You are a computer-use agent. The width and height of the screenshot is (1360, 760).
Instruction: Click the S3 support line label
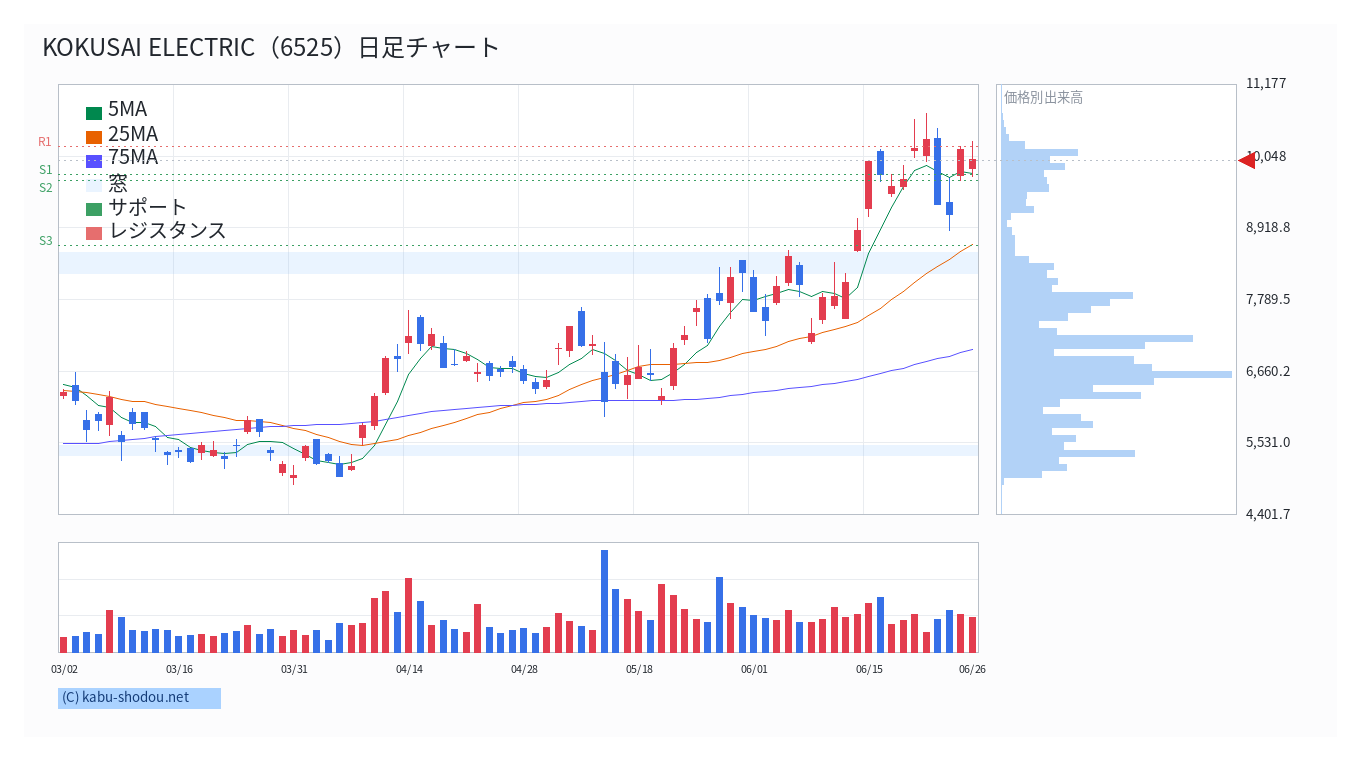(46, 241)
